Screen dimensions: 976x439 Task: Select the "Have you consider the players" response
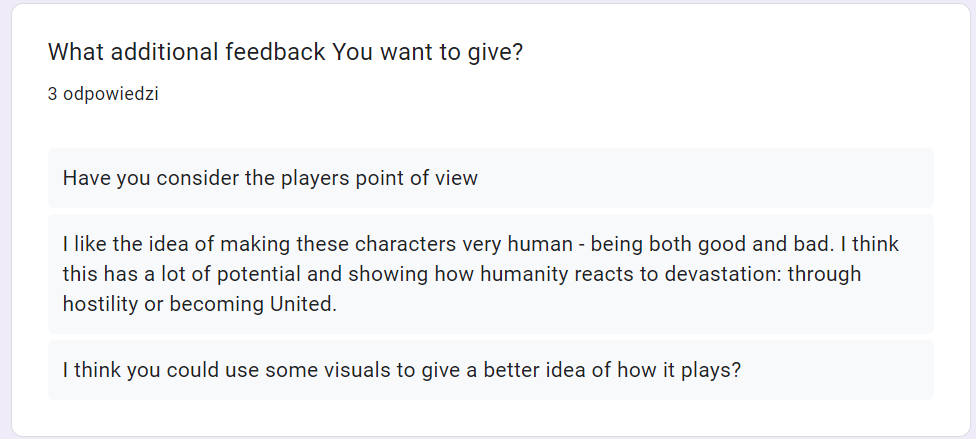[490, 178]
